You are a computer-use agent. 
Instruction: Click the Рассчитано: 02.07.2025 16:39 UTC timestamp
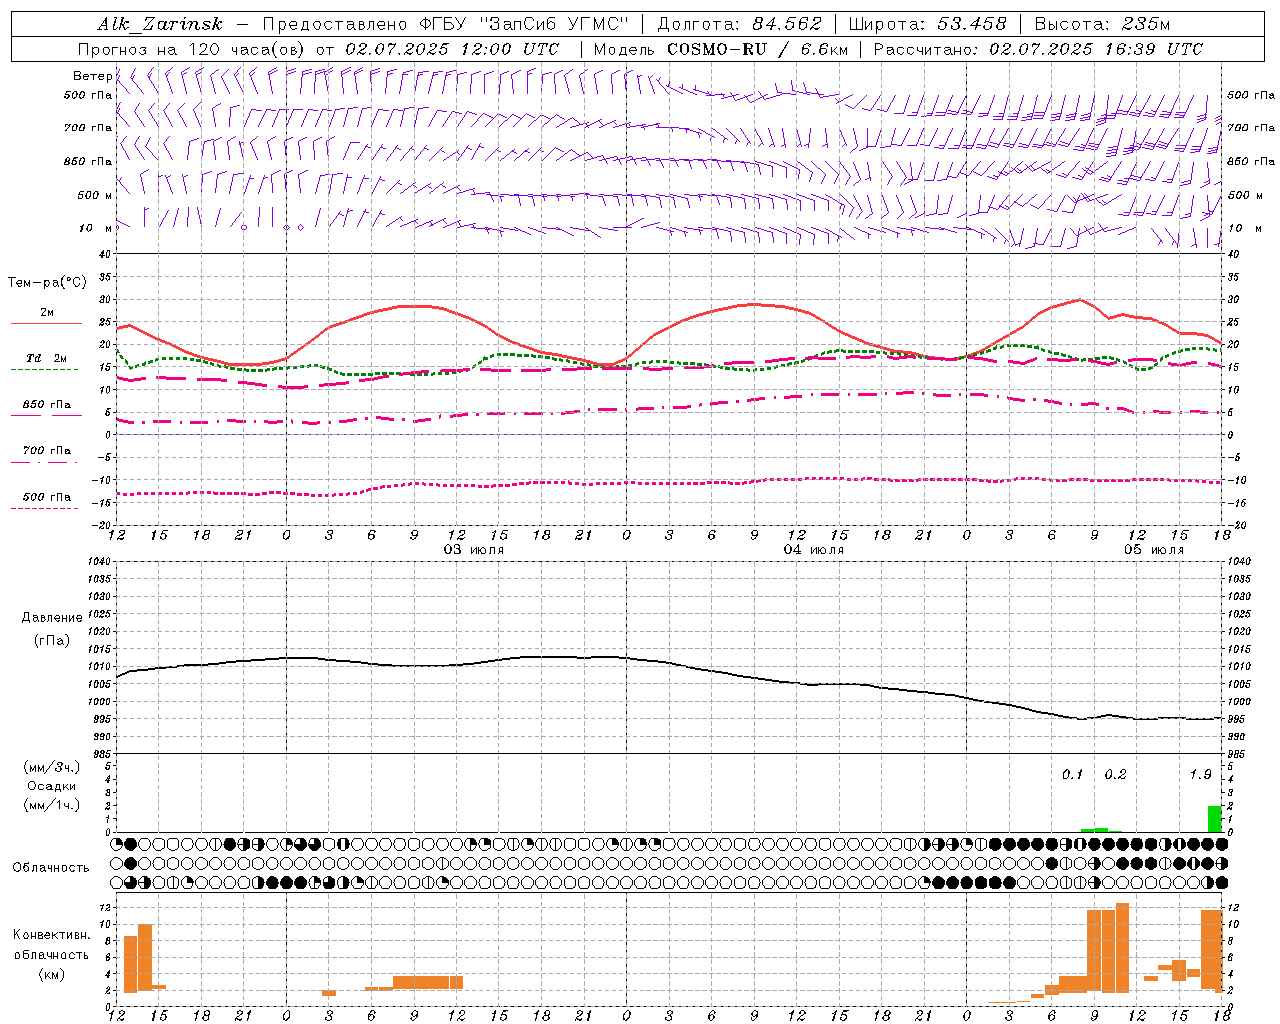[x=1038, y=49]
